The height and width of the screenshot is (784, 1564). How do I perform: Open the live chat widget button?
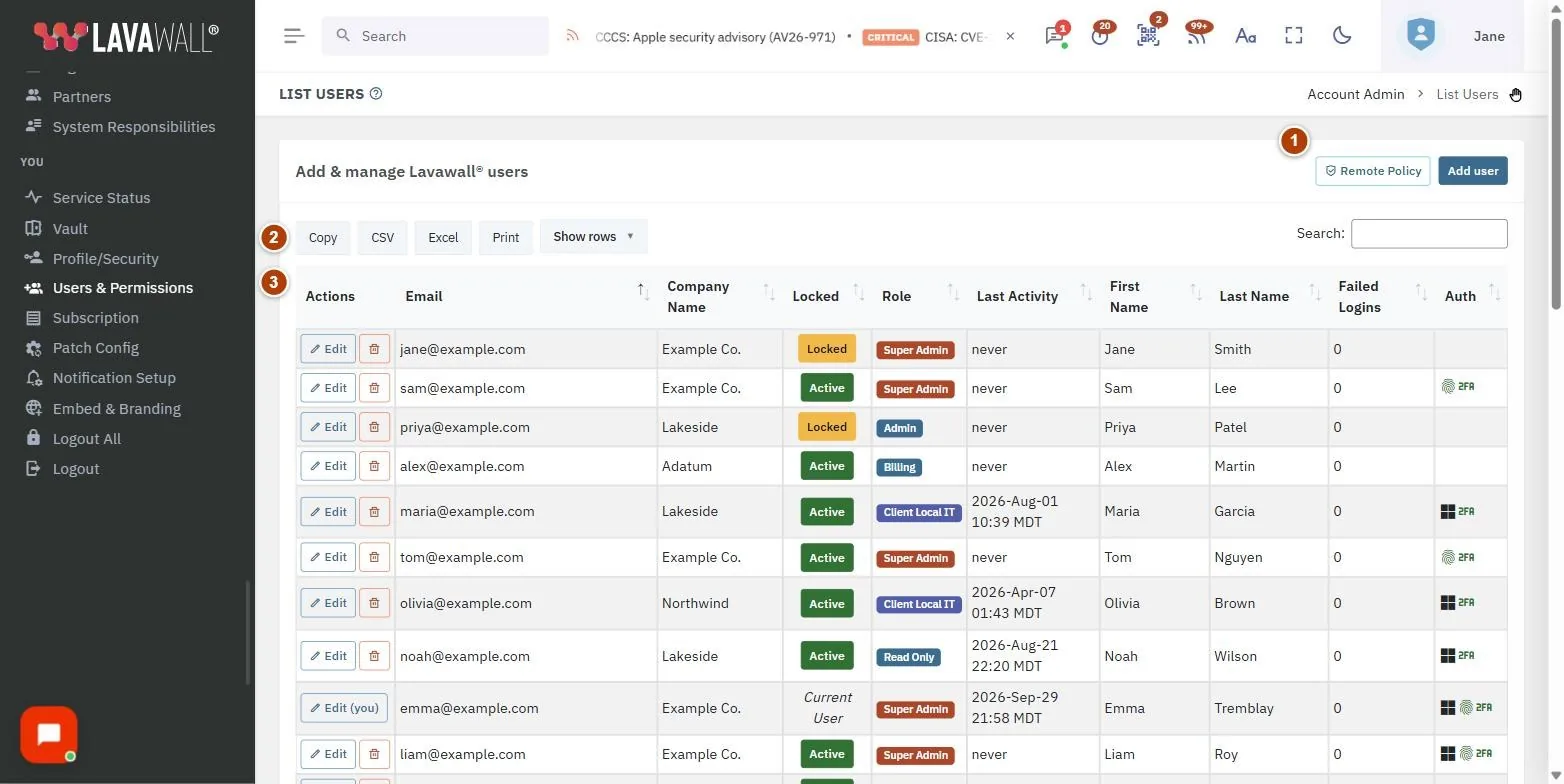pos(48,735)
